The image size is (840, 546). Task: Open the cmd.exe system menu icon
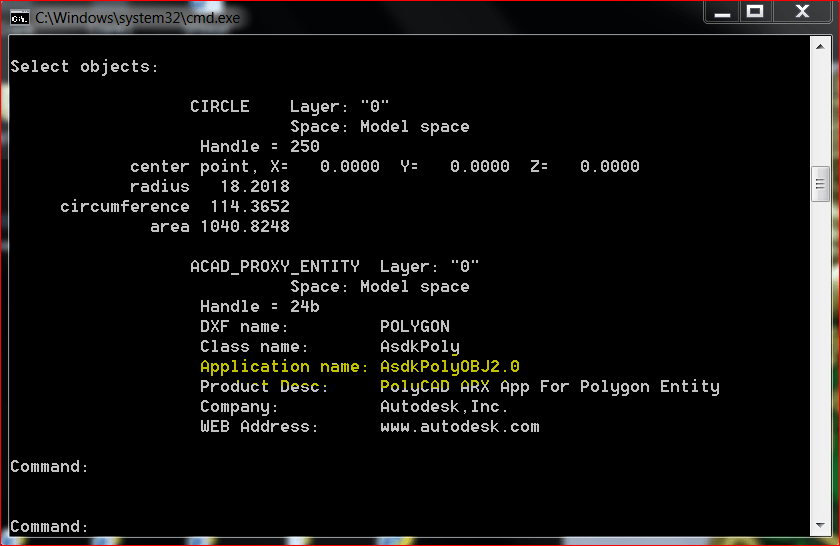pos(19,18)
